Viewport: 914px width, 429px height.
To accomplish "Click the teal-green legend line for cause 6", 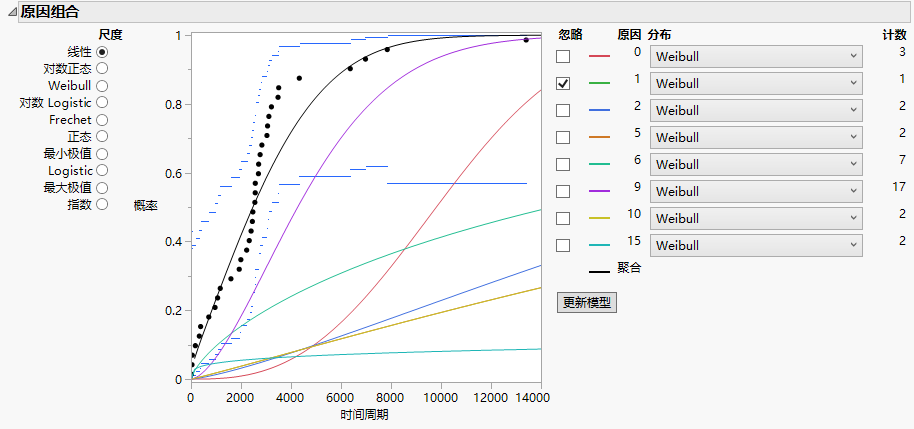I will coord(600,164).
